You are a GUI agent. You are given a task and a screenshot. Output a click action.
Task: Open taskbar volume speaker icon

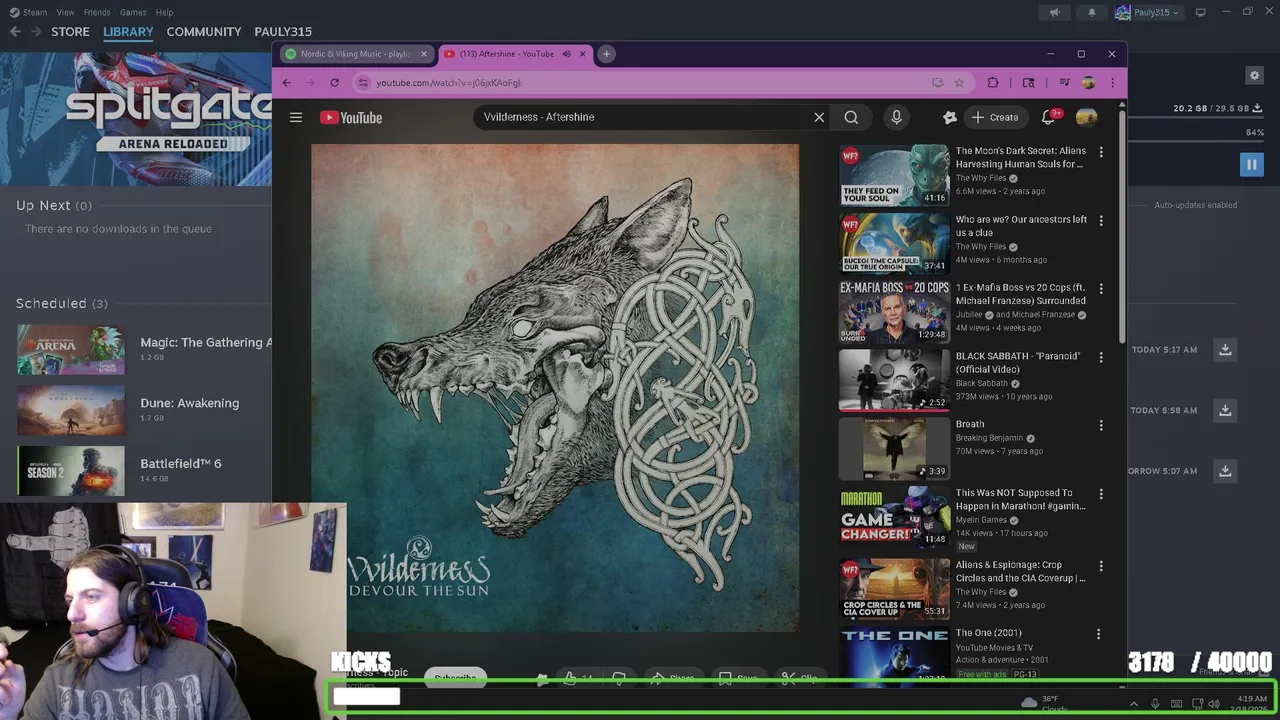pos(1214,704)
